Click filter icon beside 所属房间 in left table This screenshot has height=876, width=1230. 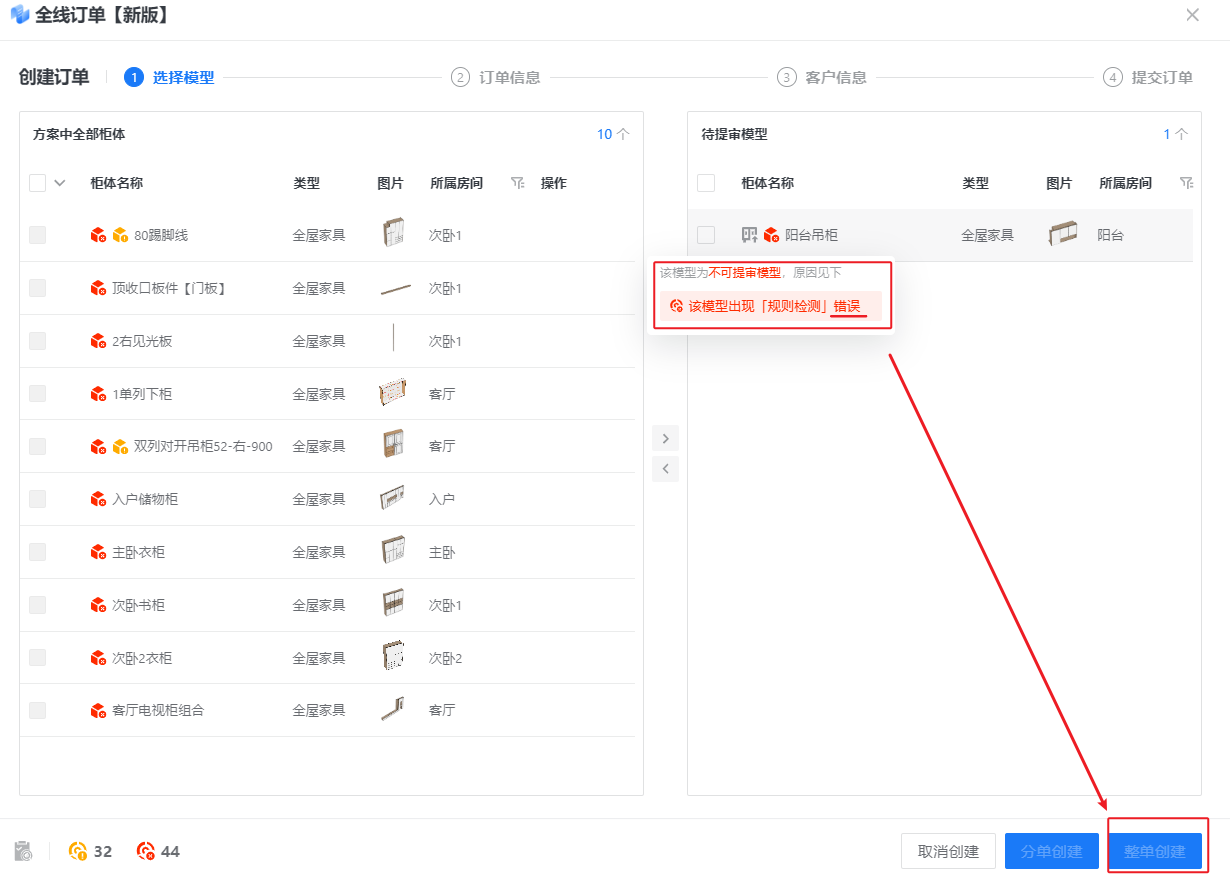(x=517, y=183)
